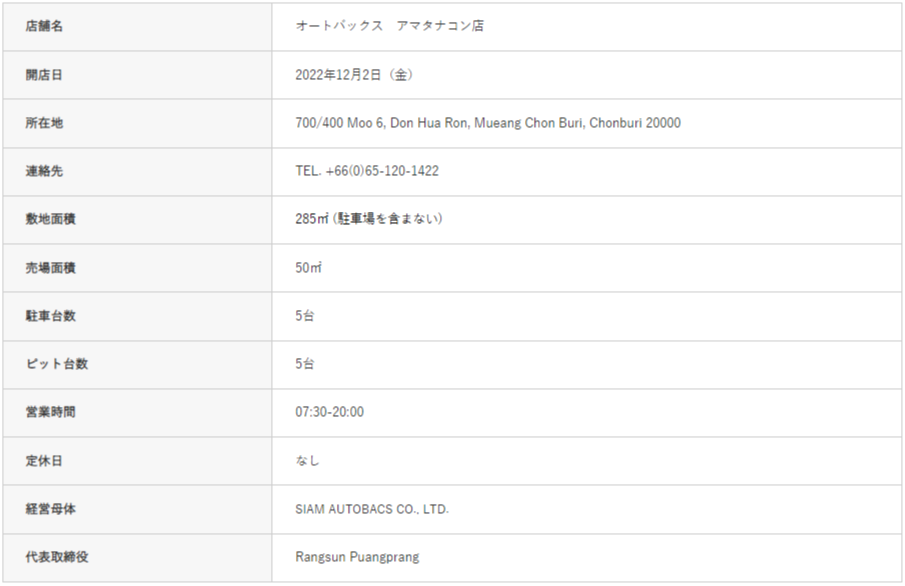The width and height of the screenshot is (905, 586).
Task: Click the phone number +66(0)65-120-1422
Action: [x=382, y=171]
